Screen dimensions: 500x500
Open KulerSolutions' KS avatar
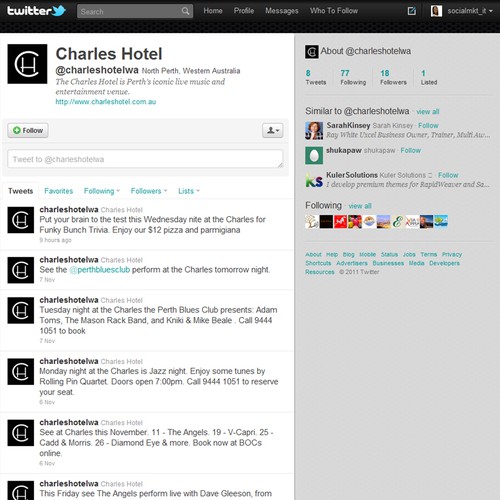[314, 180]
